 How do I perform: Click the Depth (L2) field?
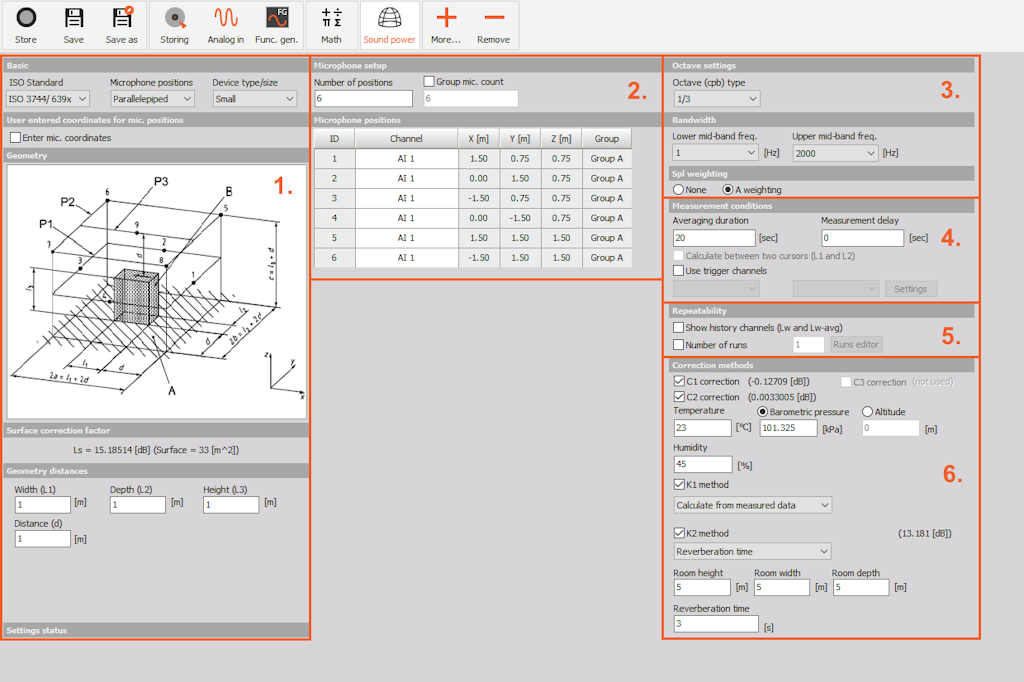(x=138, y=504)
